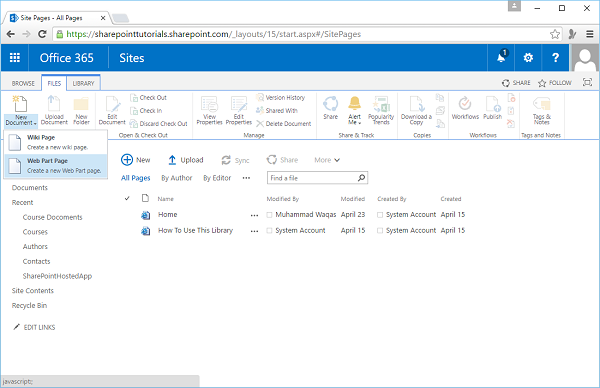
Task: Click the Find a file search box
Action: pyautogui.click(x=313, y=178)
